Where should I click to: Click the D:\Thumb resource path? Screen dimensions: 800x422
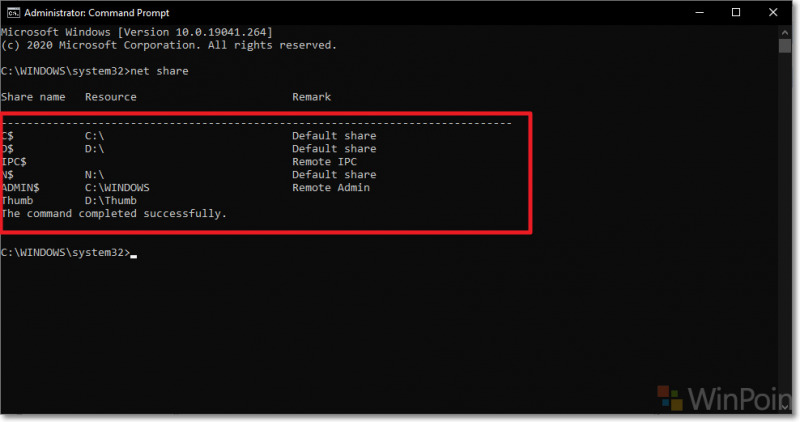tap(111, 201)
